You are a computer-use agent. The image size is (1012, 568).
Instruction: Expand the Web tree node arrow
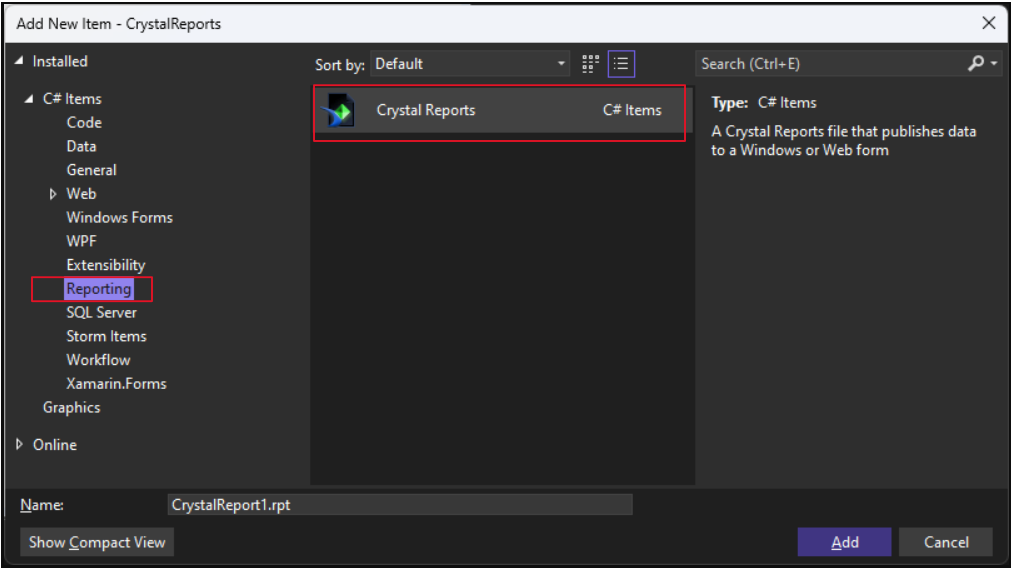point(53,194)
